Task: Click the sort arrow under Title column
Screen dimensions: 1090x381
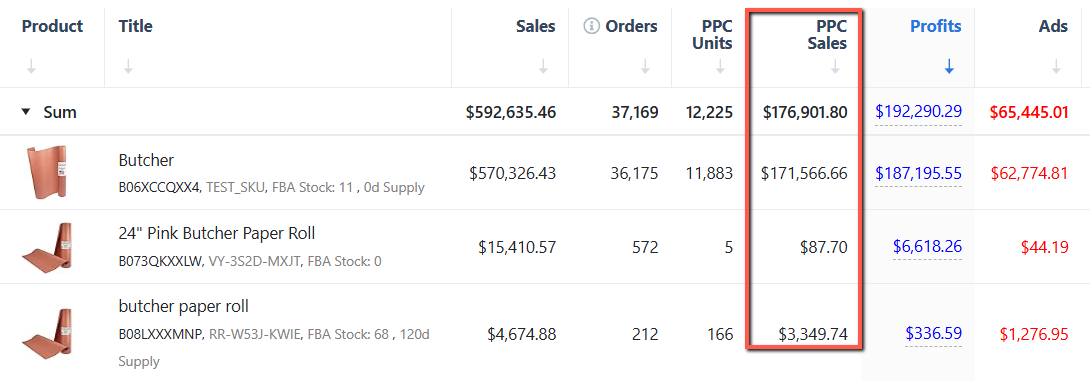Action: click(x=128, y=67)
